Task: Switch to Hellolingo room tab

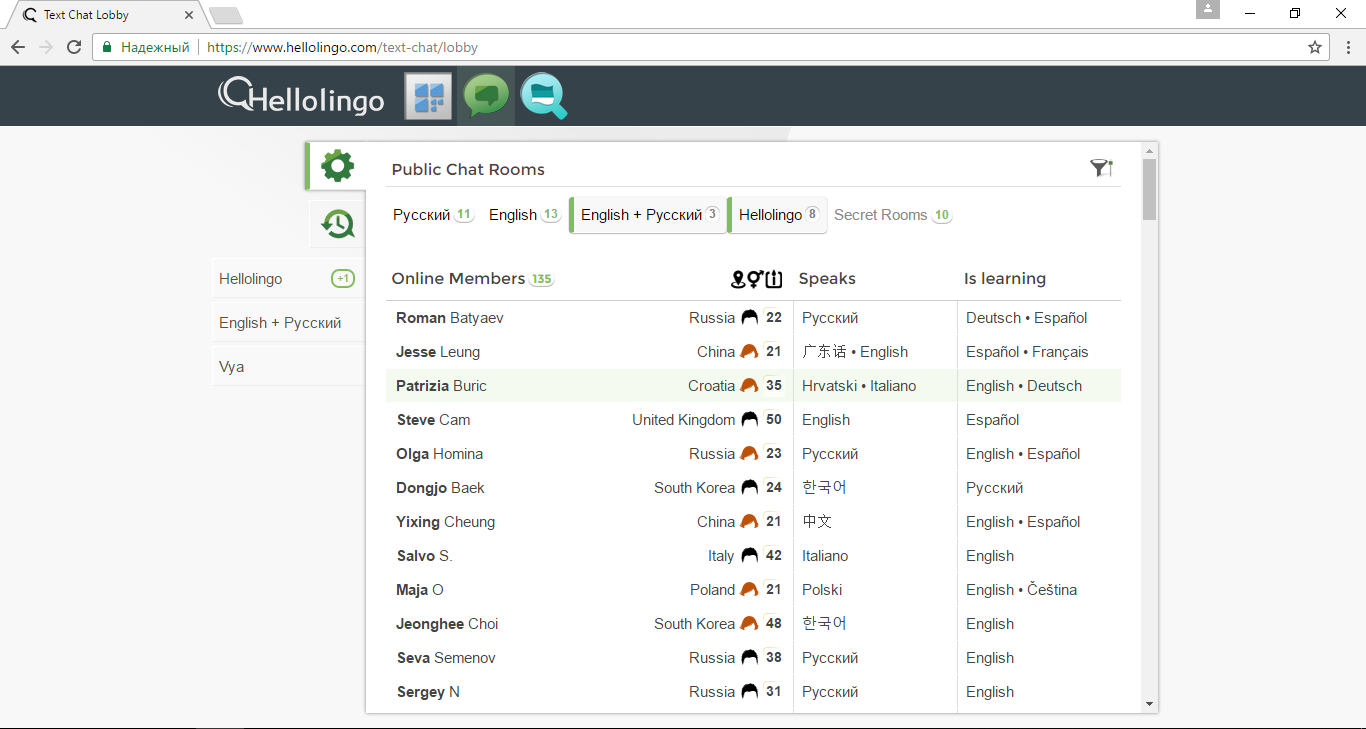Action: coord(778,215)
